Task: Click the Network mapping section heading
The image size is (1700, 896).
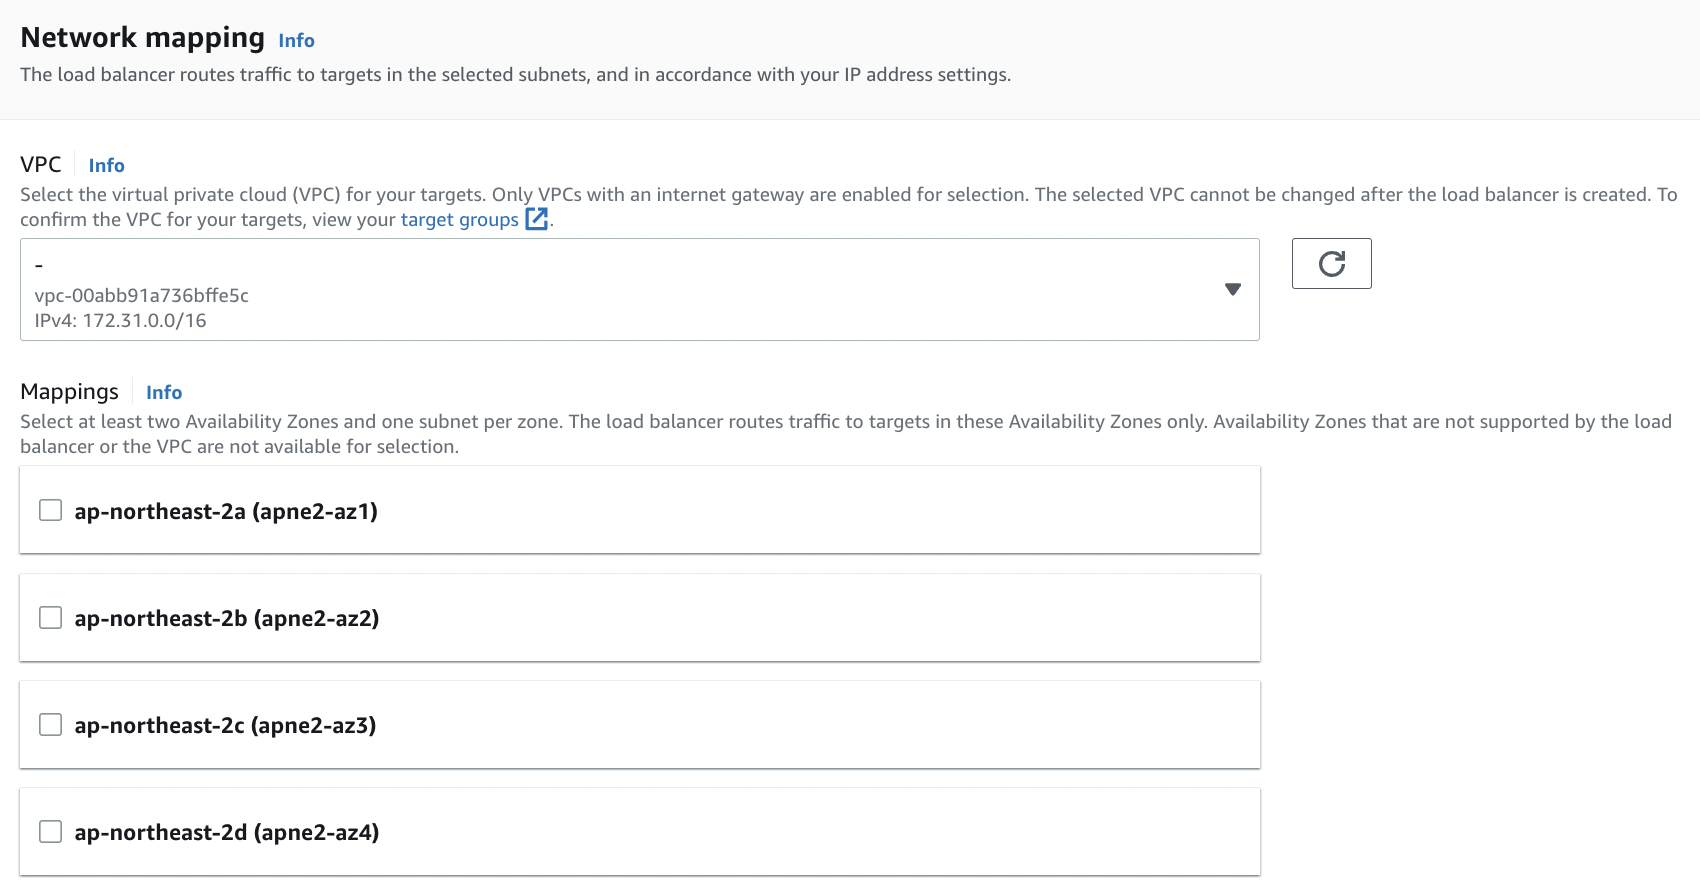Action: point(142,38)
